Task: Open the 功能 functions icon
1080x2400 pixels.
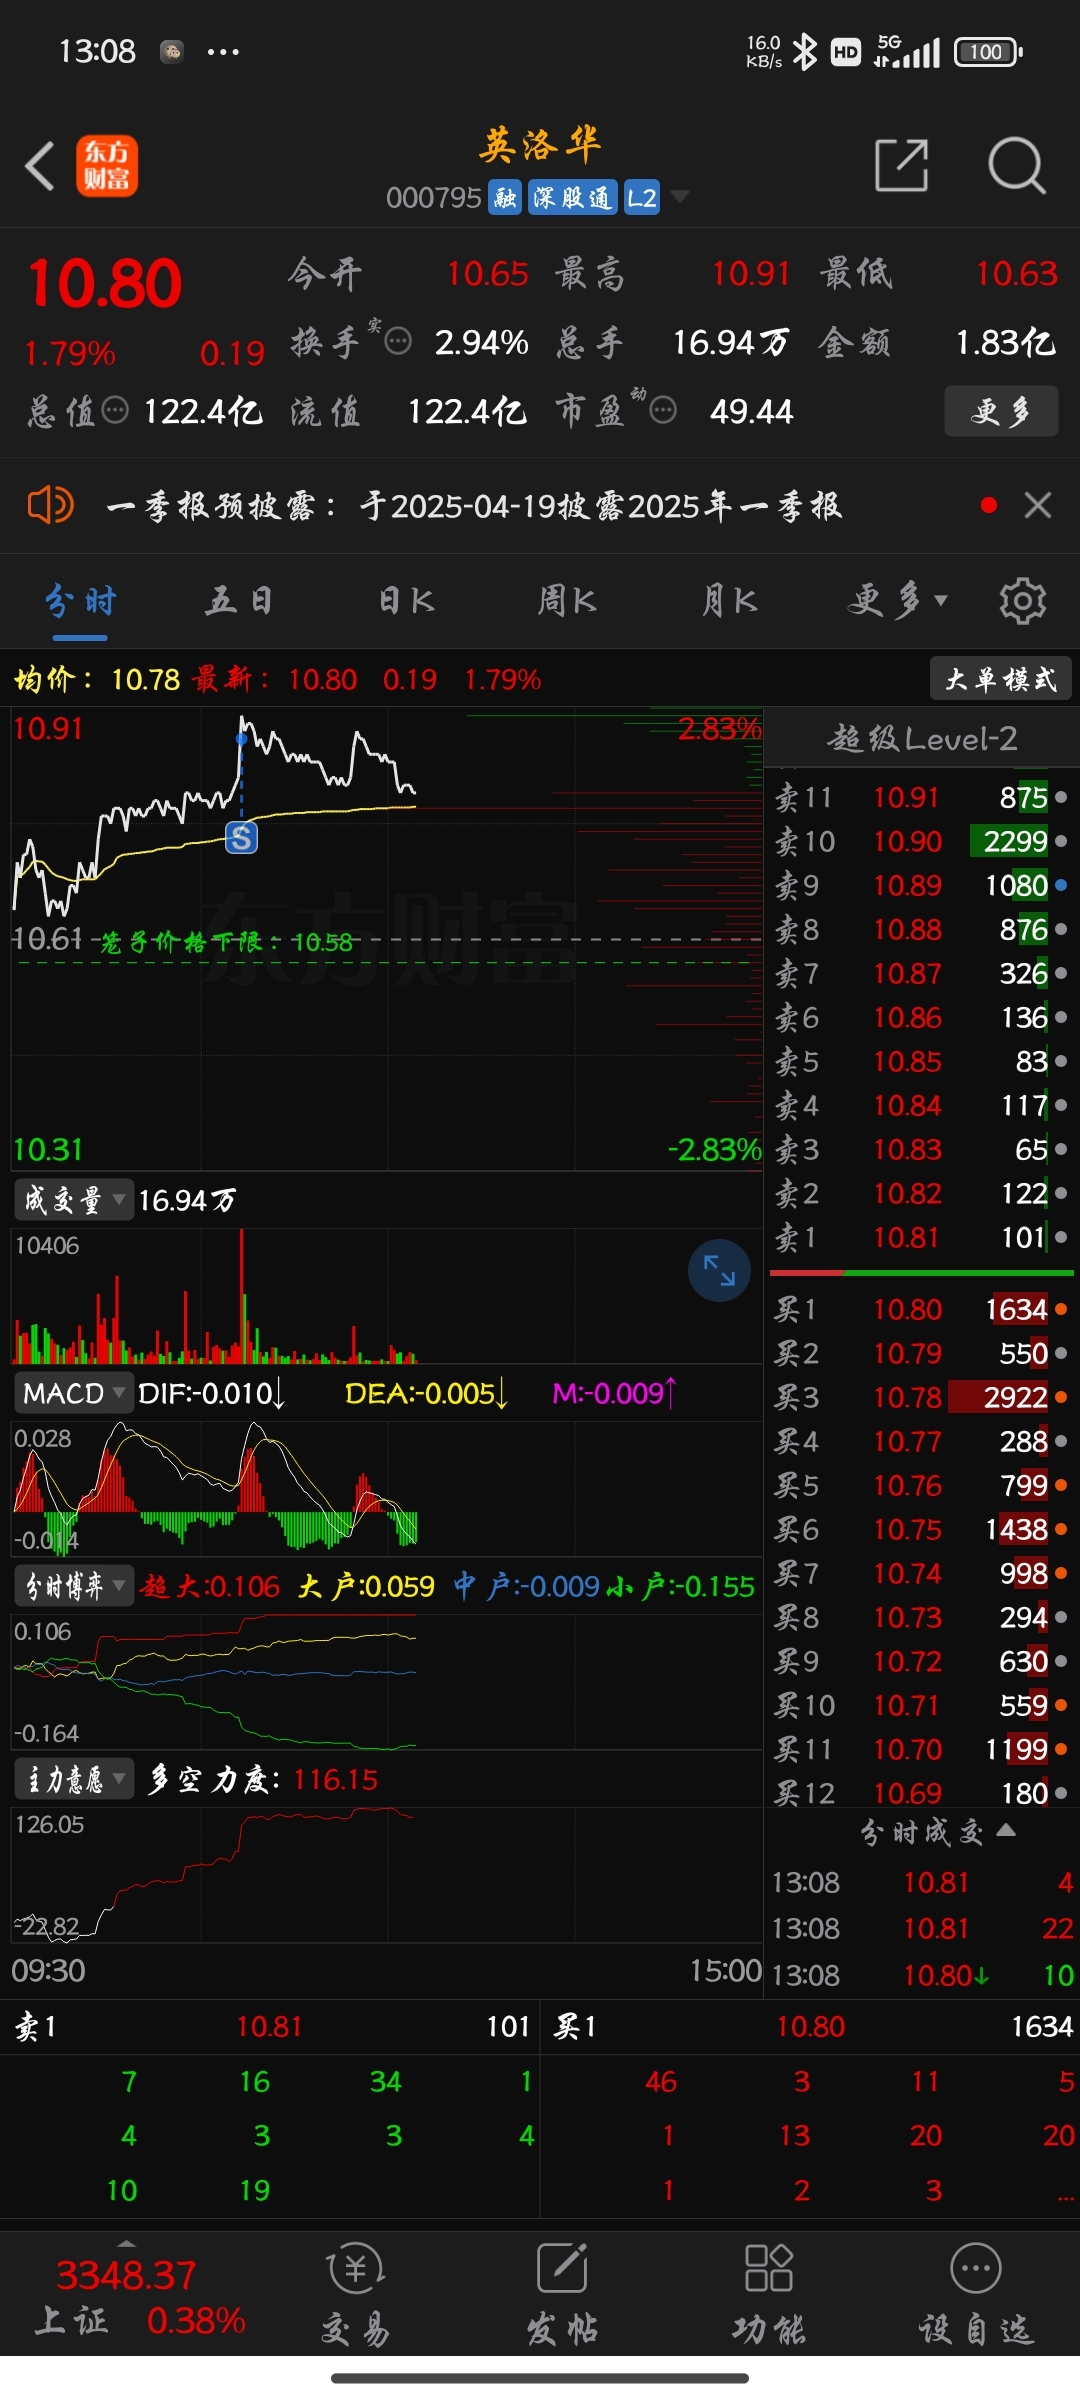Action: [768, 2294]
